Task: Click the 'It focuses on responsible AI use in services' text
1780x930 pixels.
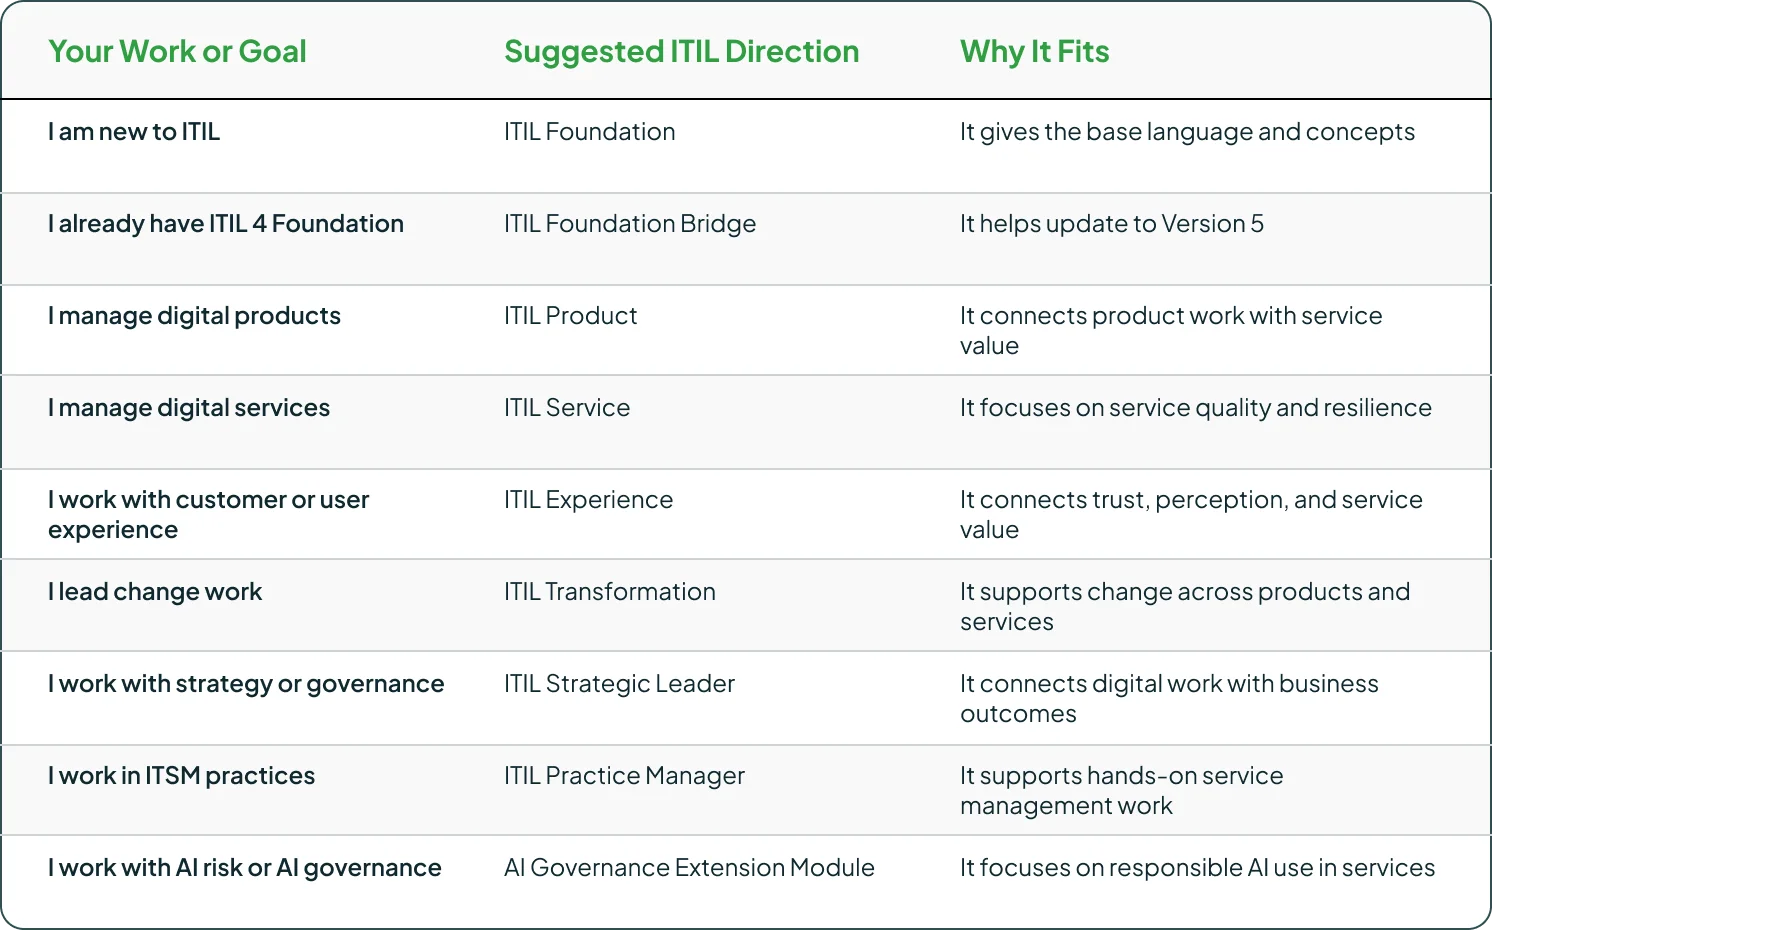Action: pyautogui.click(x=1197, y=867)
